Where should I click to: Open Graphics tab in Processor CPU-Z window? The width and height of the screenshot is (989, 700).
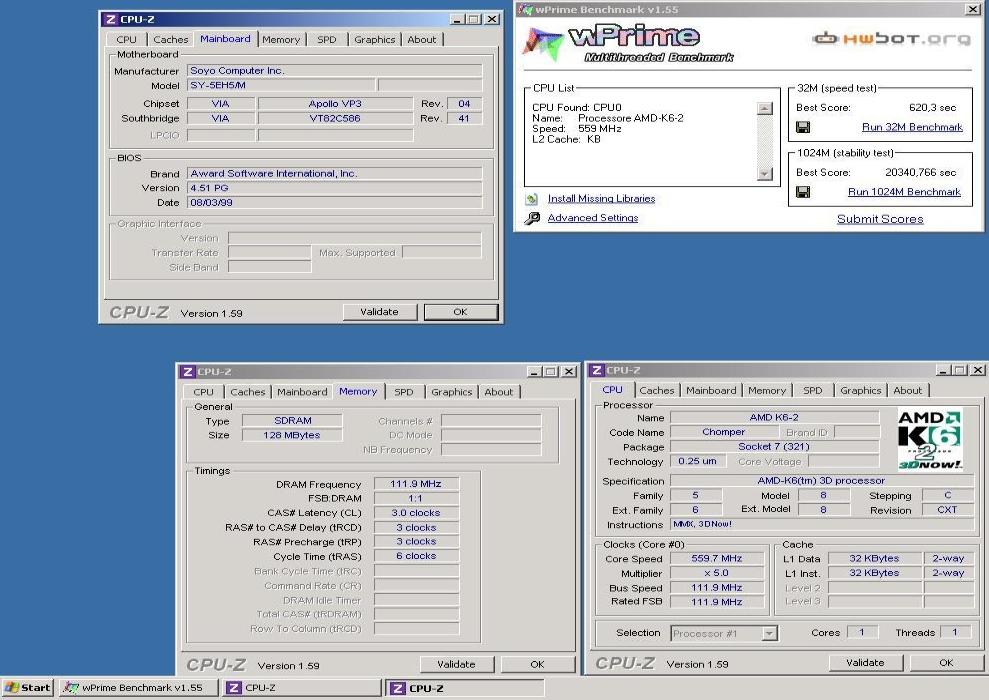coord(860,391)
